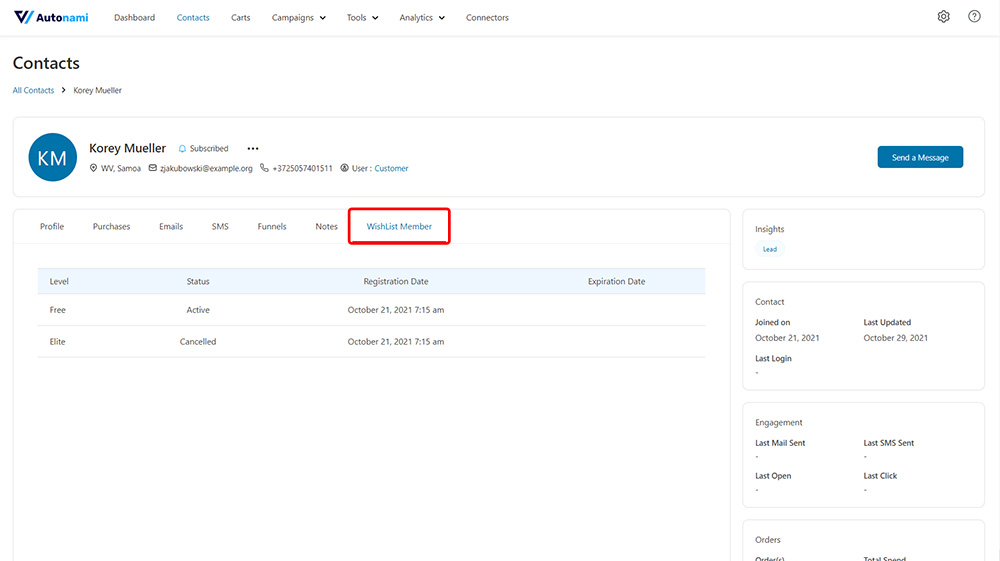Click the phone icon beside number

(x=264, y=168)
